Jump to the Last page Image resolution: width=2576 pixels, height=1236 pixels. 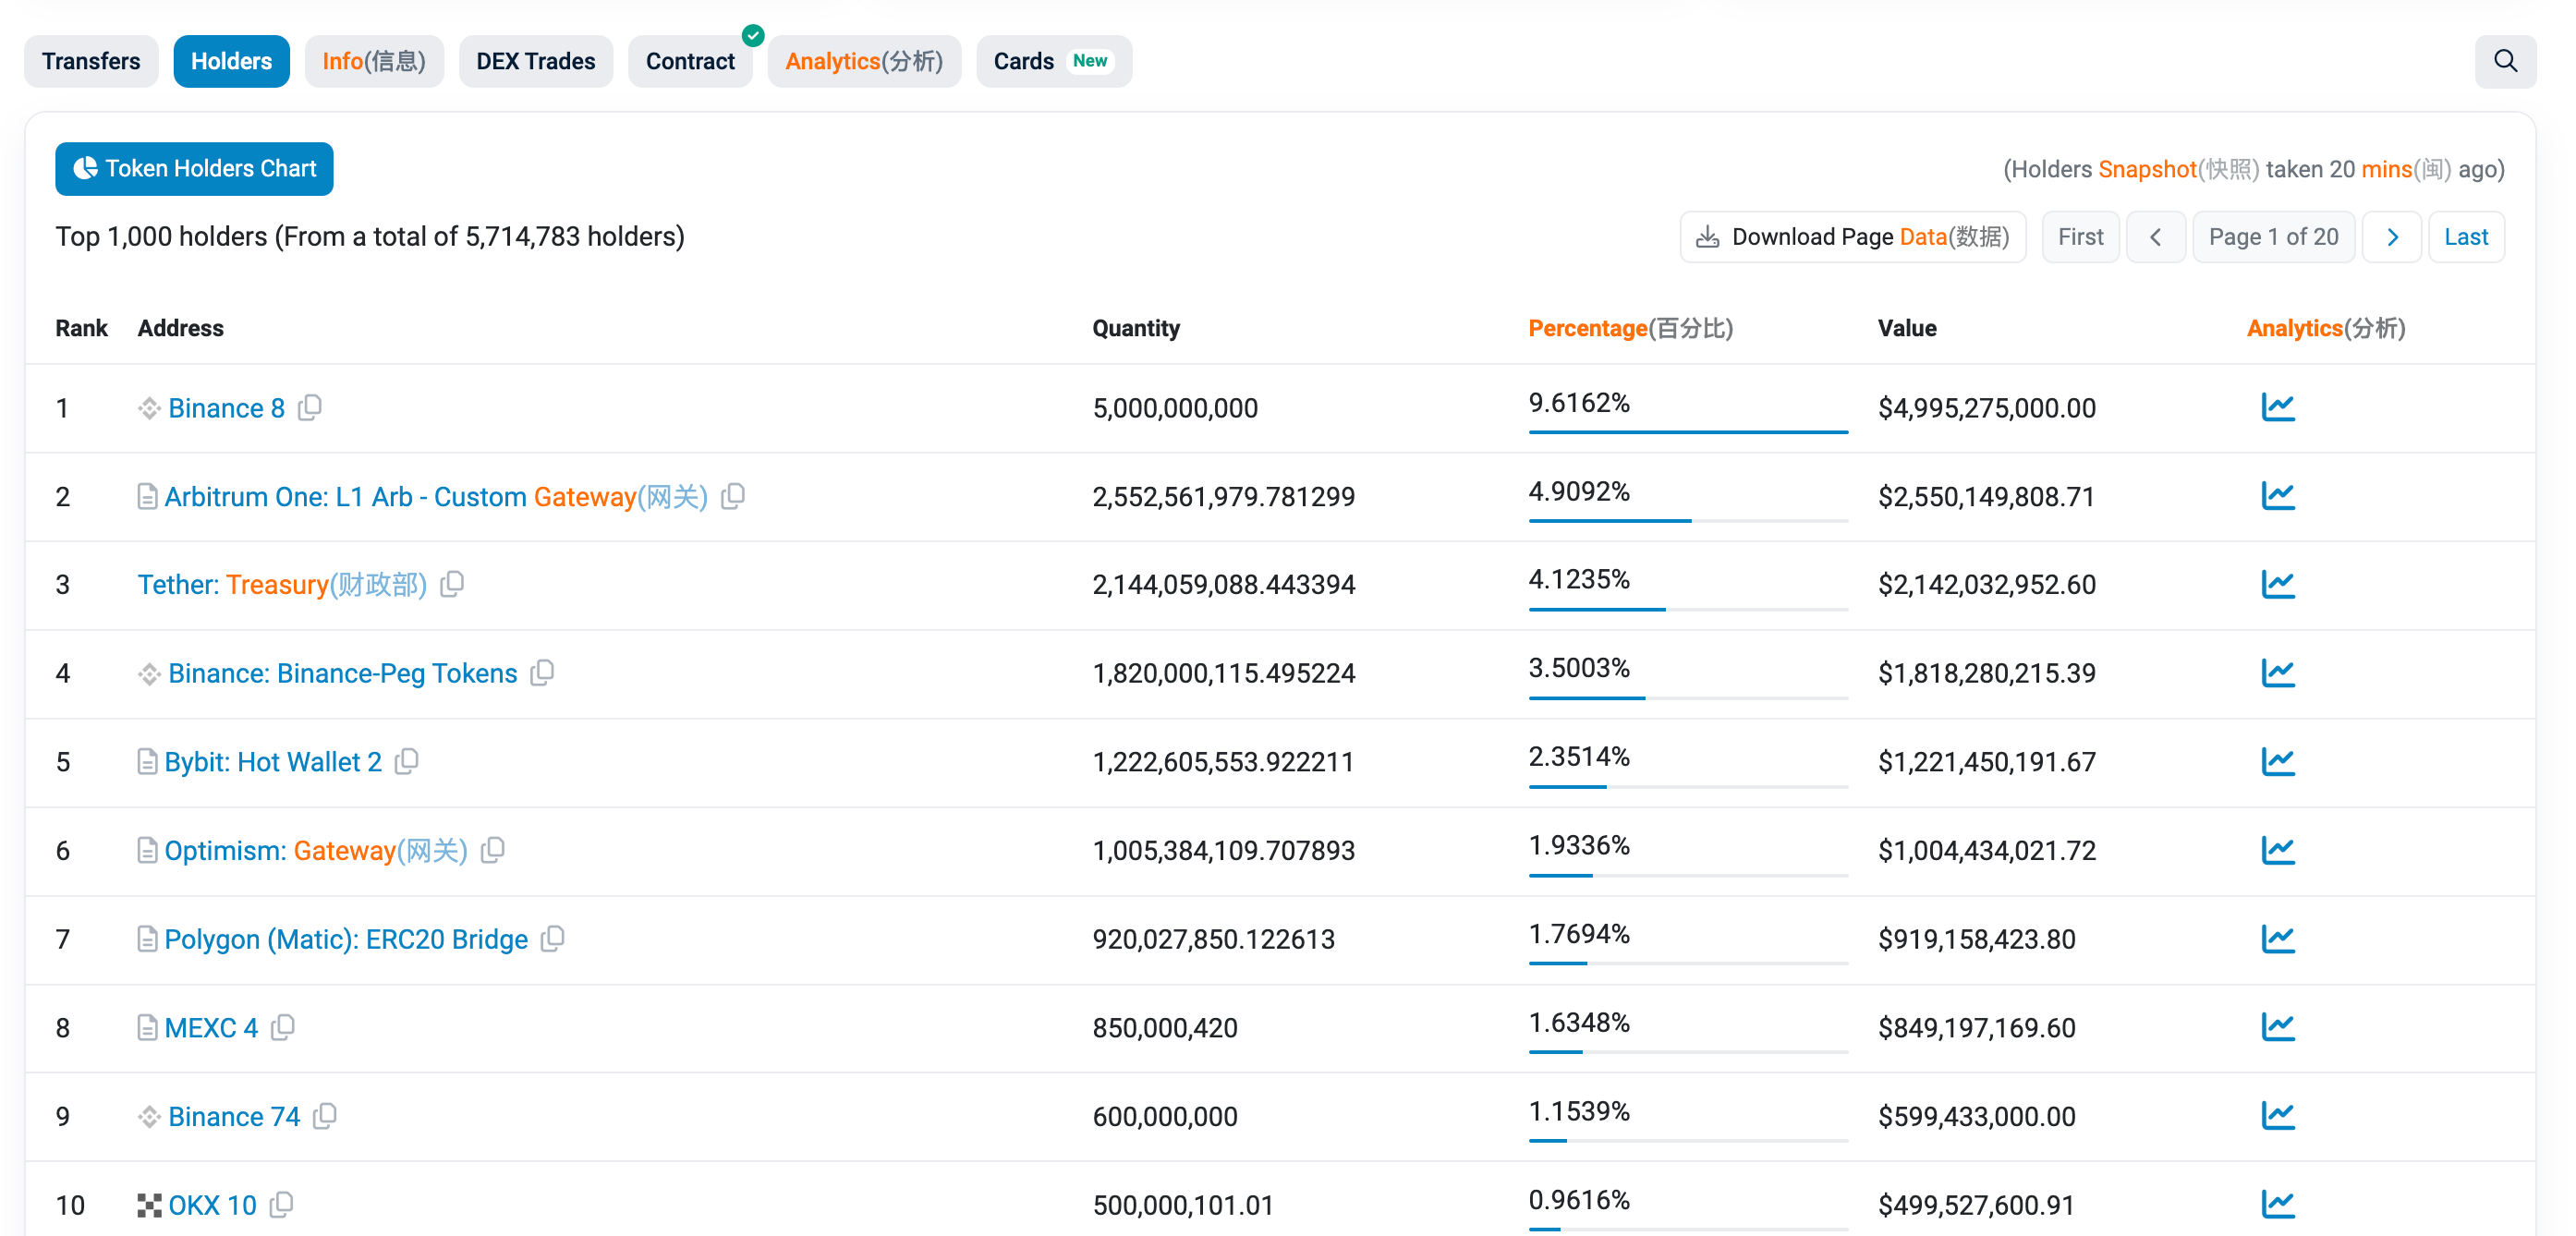[2465, 237]
